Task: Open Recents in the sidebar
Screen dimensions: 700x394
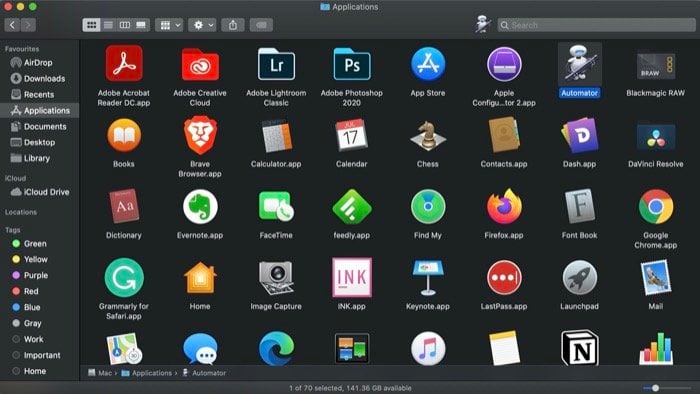Action: 39,95
